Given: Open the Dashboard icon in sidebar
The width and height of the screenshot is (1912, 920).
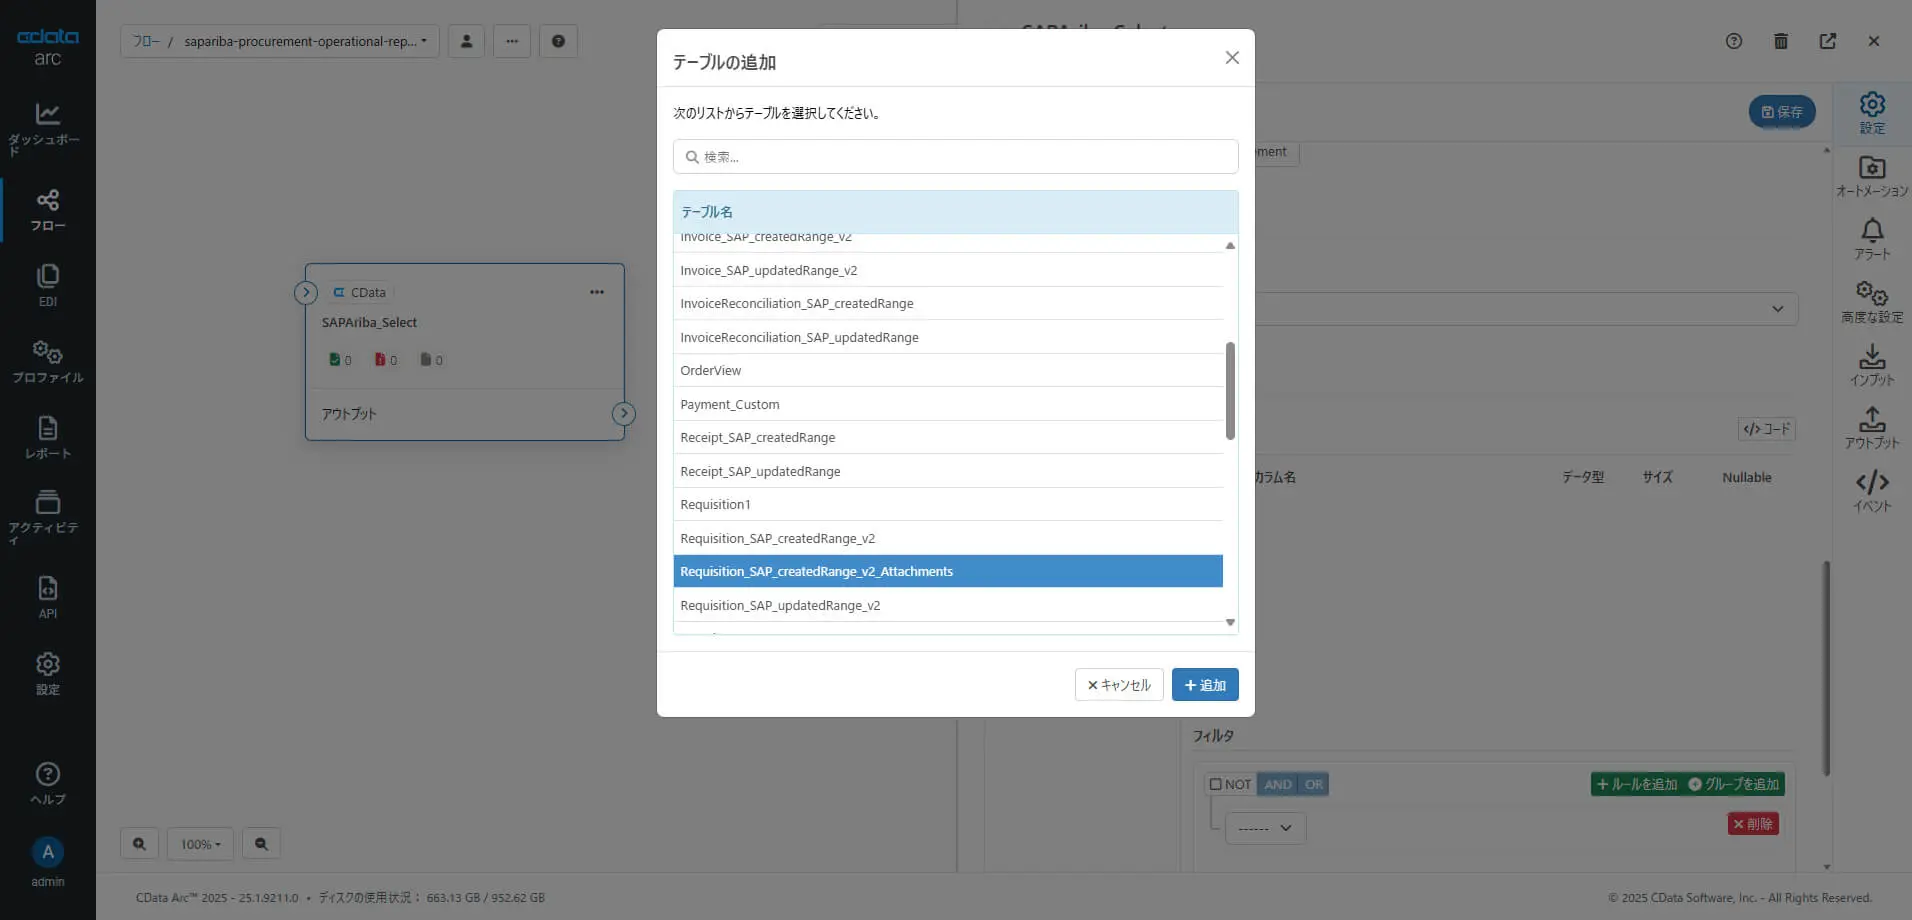Looking at the screenshot, I should coord(47,114).
